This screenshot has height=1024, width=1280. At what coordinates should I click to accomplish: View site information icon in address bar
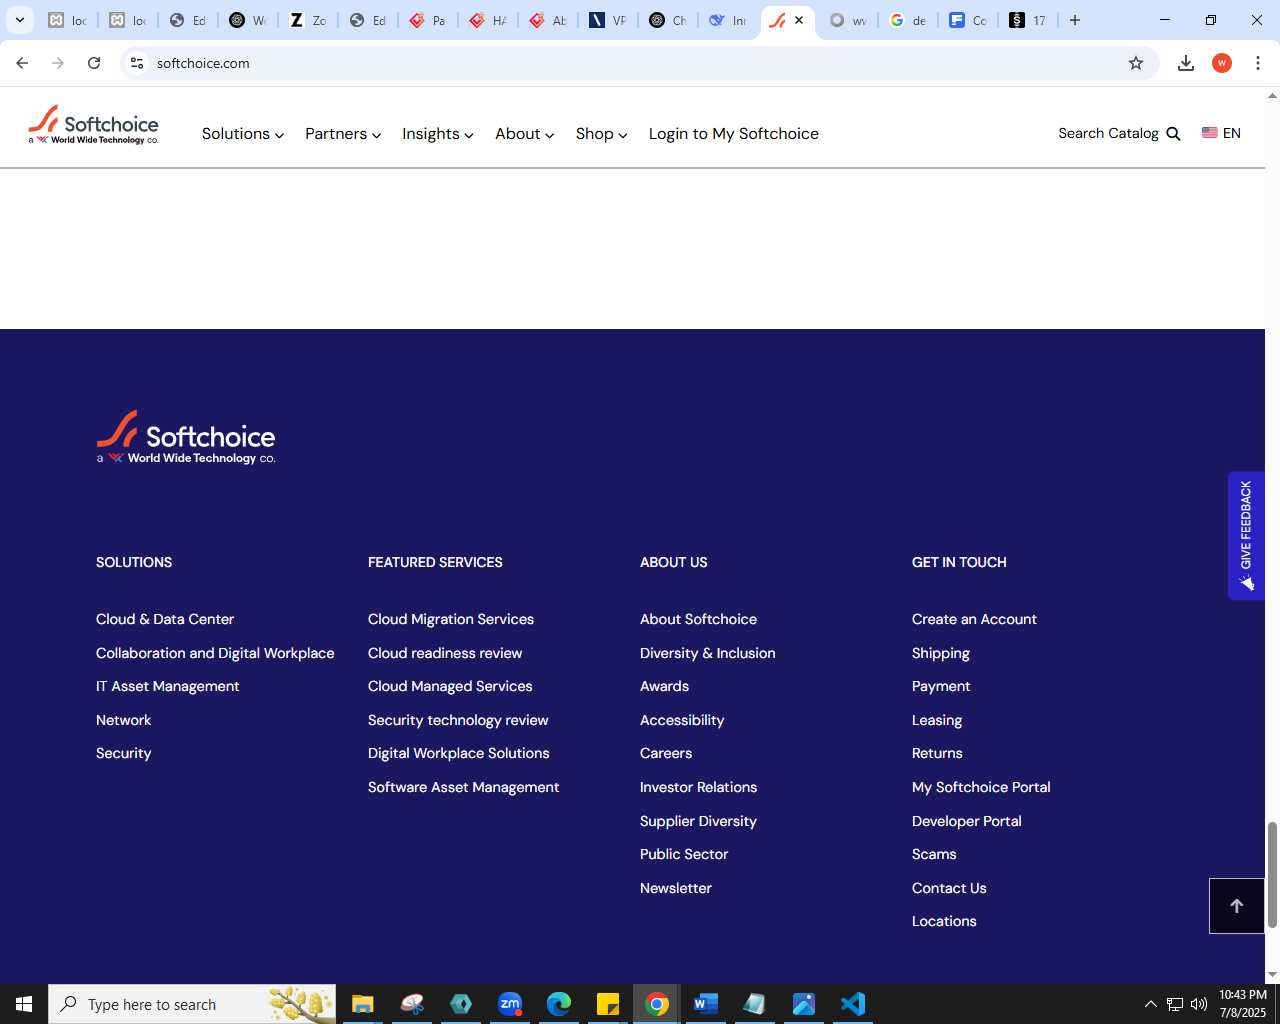(137, 63)
